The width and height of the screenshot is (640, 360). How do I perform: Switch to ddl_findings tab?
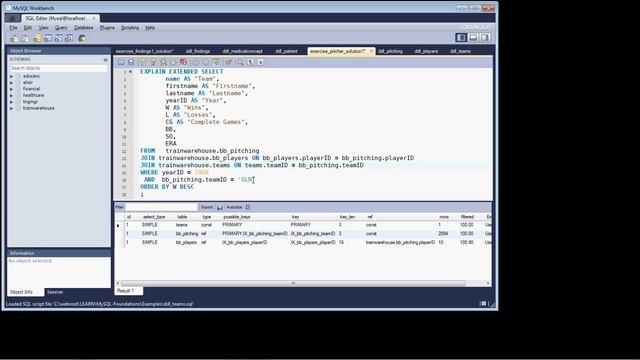pos(198,51)
